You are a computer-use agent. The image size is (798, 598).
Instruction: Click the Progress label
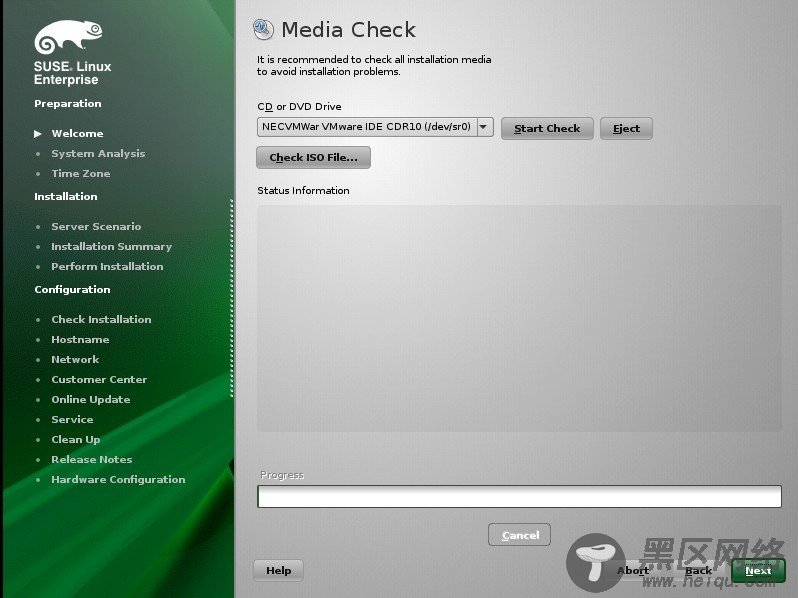[282, 475]
